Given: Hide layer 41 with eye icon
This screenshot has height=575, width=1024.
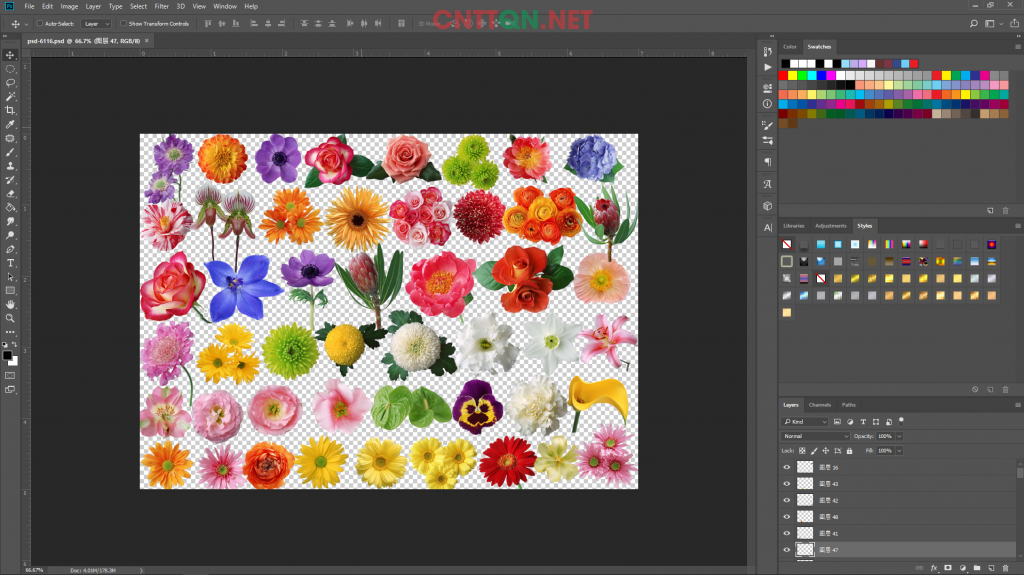Looking at the screenshot, I should tap(787, 533).
